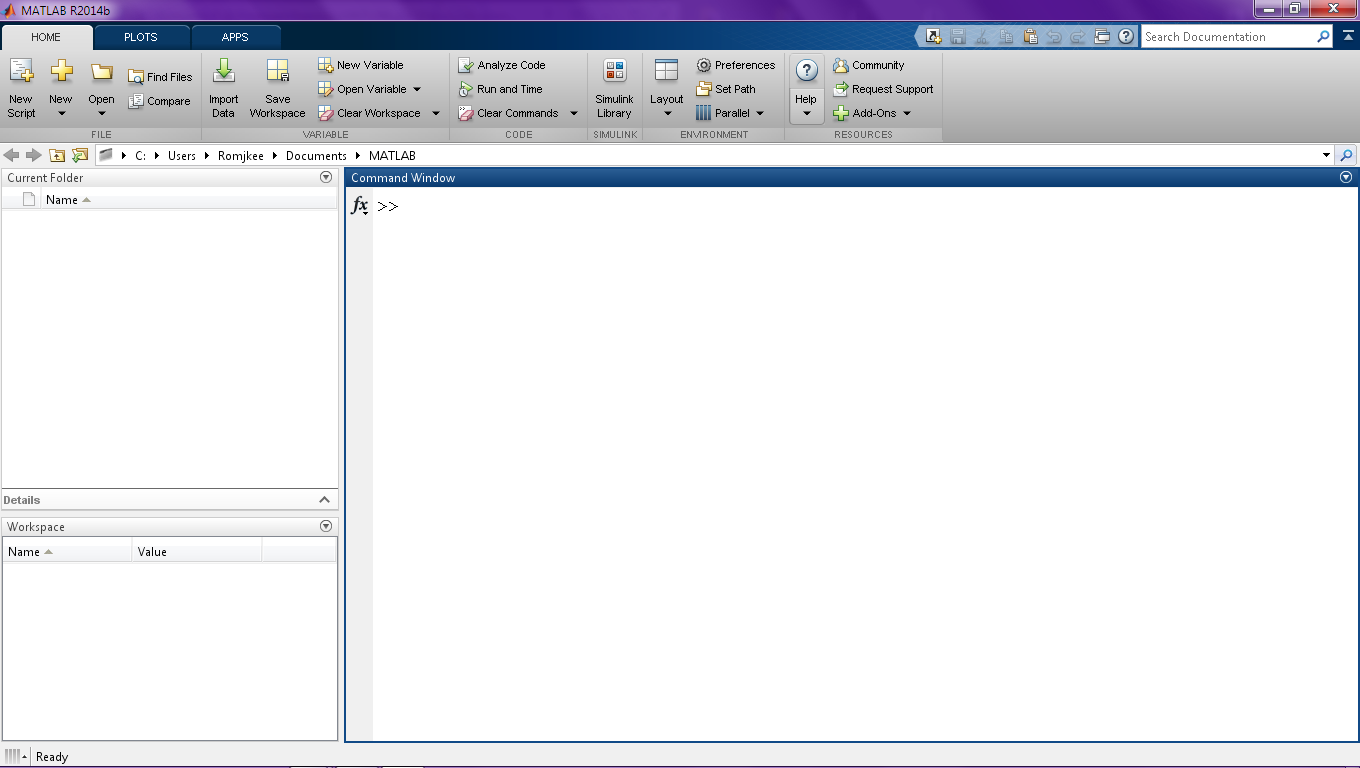
Task: Expand the Clear Workspace dropdown arrow
Action: tap(436, 113)
